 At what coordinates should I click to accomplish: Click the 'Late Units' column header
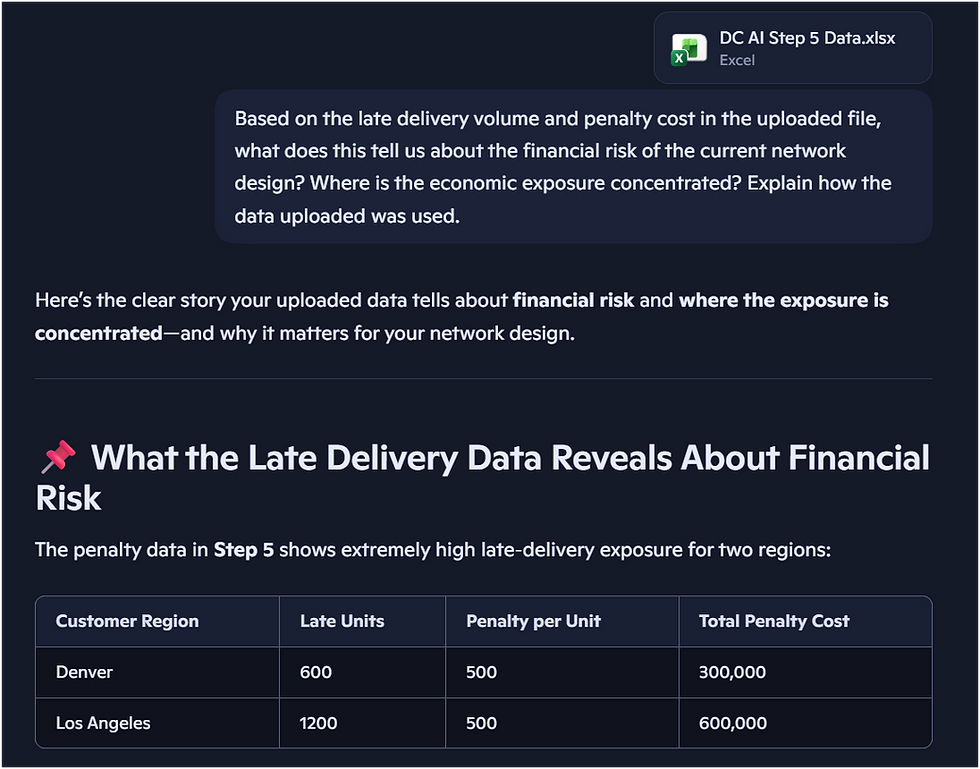[342, 621]
